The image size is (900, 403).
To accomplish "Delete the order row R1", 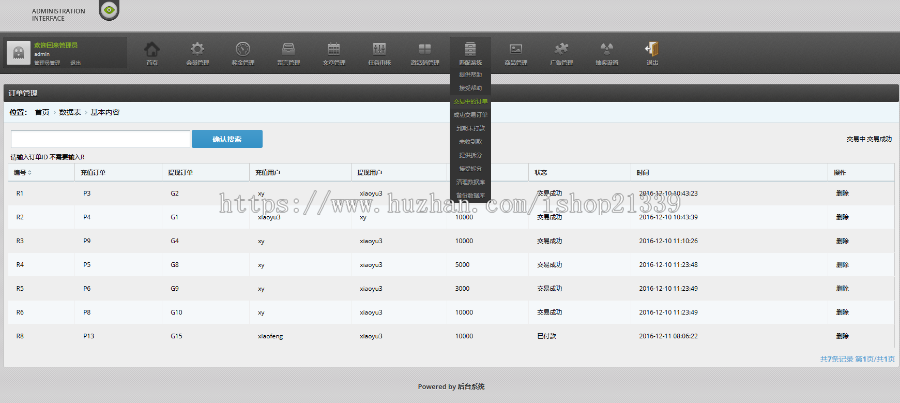I will [x=843, y=193].
